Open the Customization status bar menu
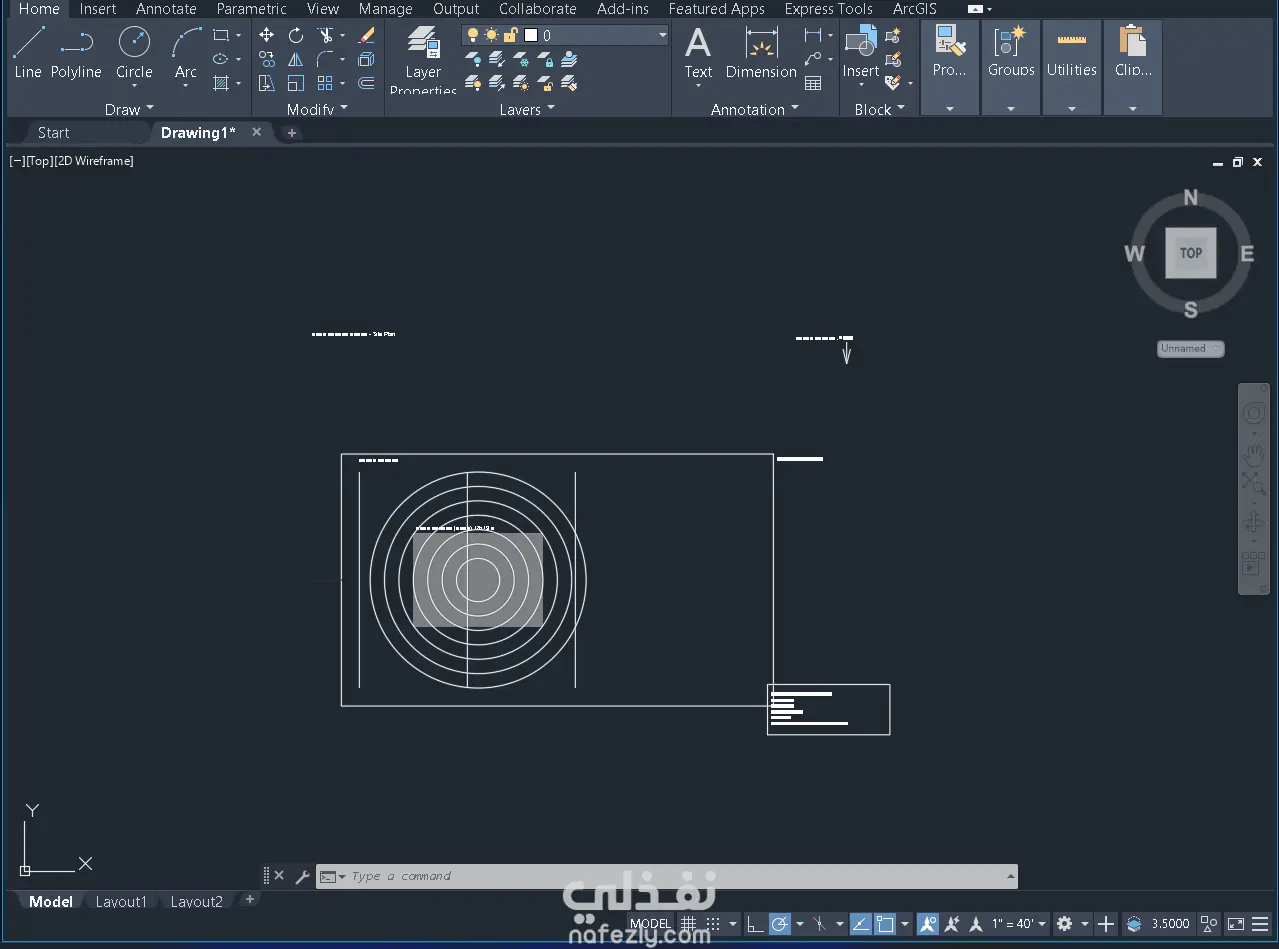The width and height of the screenshot is (1279, 949). (1260, 924)
